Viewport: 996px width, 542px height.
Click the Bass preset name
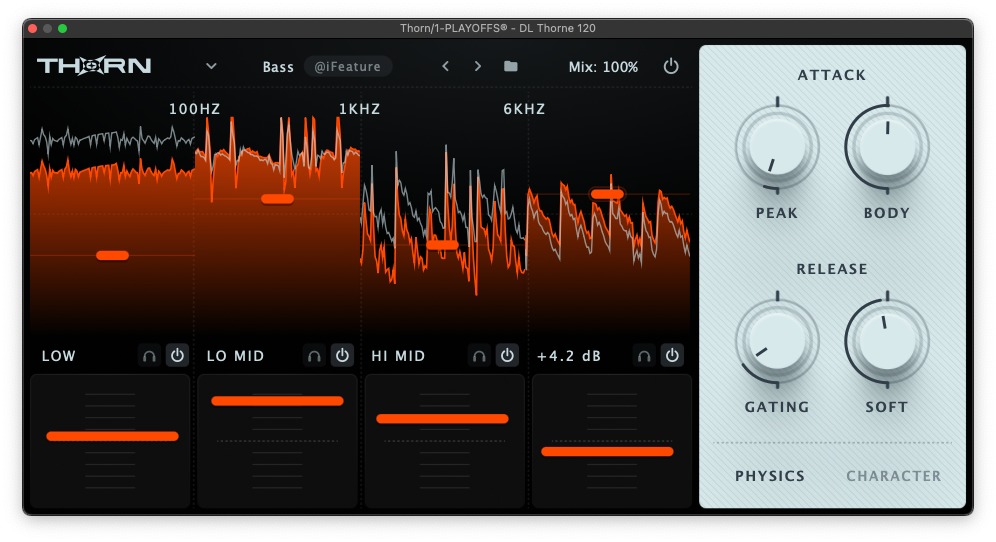click(278, 67)
